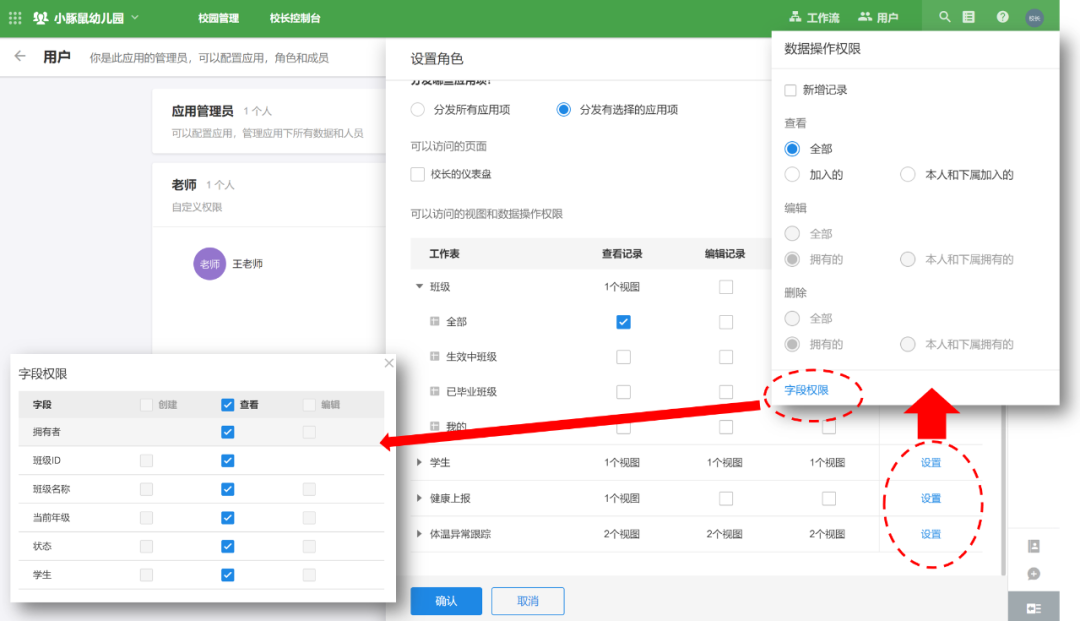Open the search in the top bar
The width and height of the screenshot is (1080, 621).
944,17
